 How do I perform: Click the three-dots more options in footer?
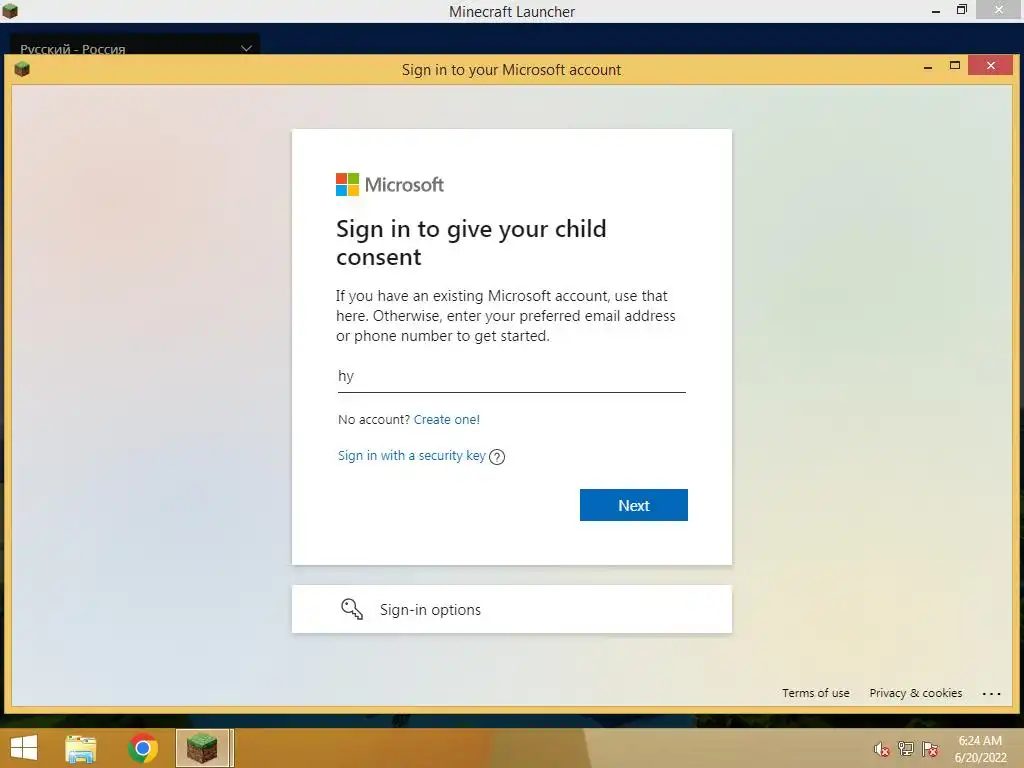[x=991, y=694]
